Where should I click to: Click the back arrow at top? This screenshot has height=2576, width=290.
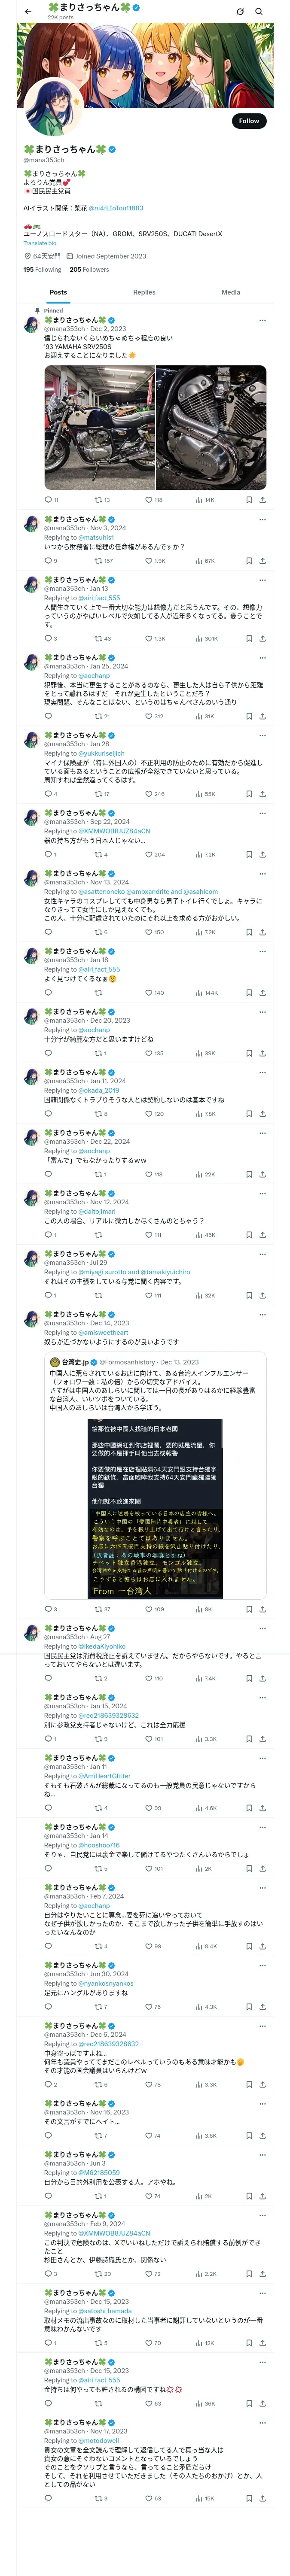click(28, 12)
